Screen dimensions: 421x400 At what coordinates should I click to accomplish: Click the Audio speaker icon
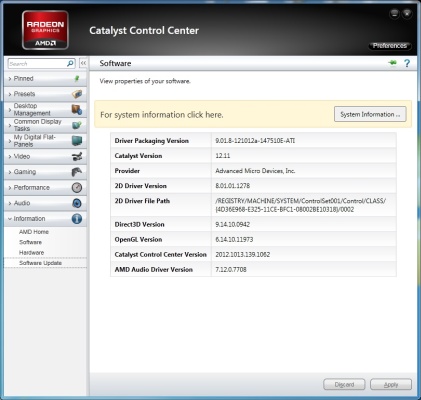(77, 203)
